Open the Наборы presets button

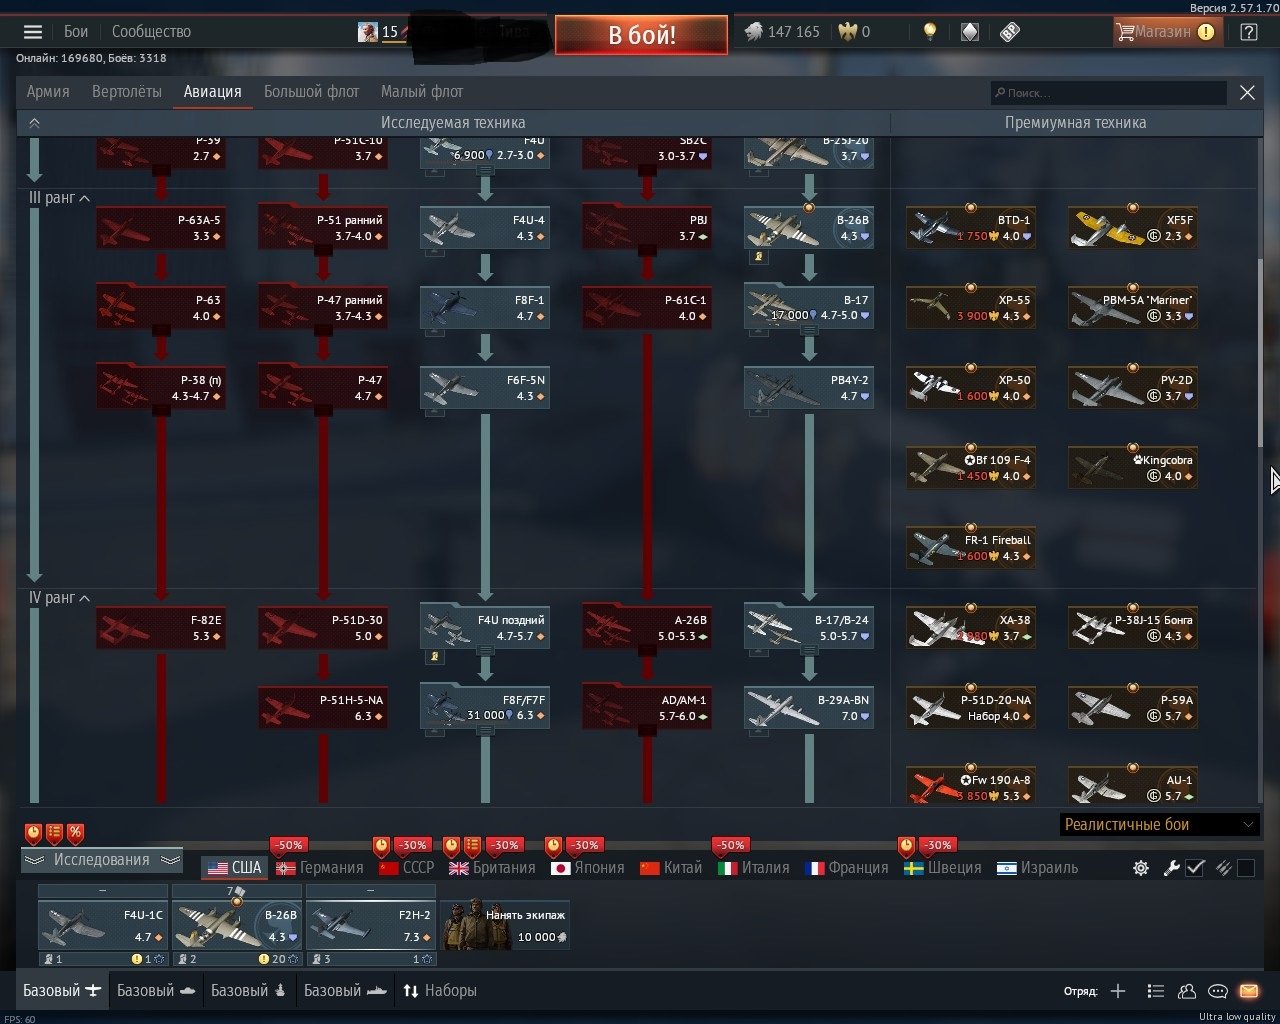pyautogui.click(x=440, y=991)
